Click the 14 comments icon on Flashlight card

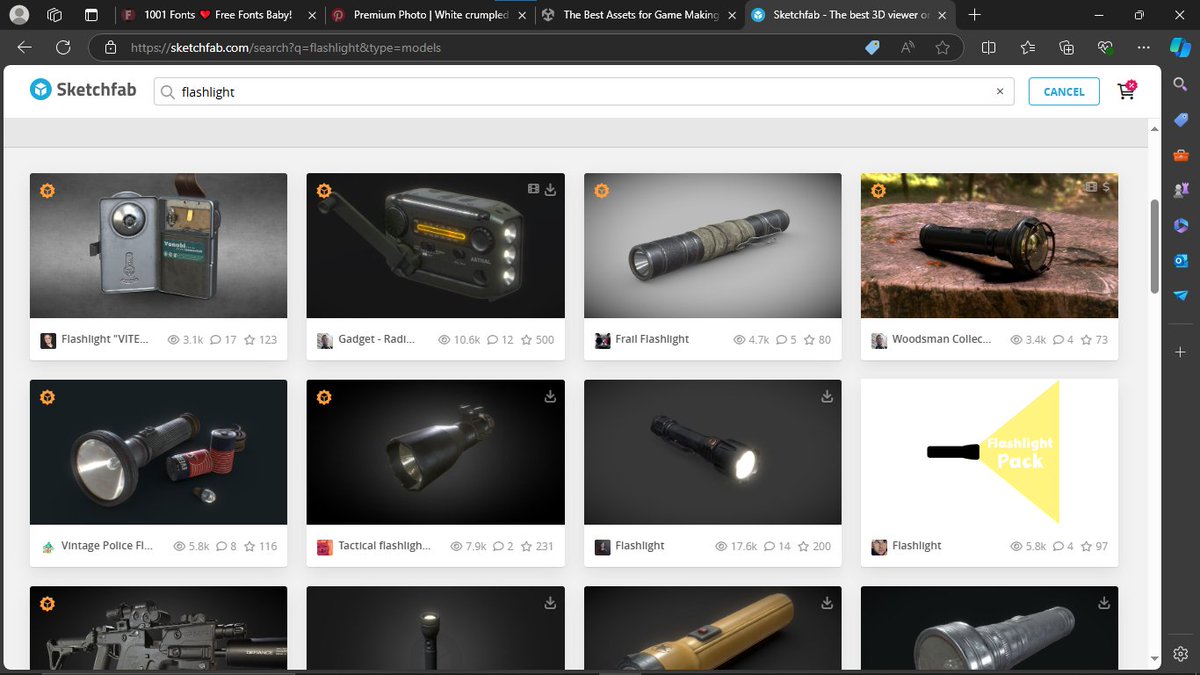coord(769,546)
